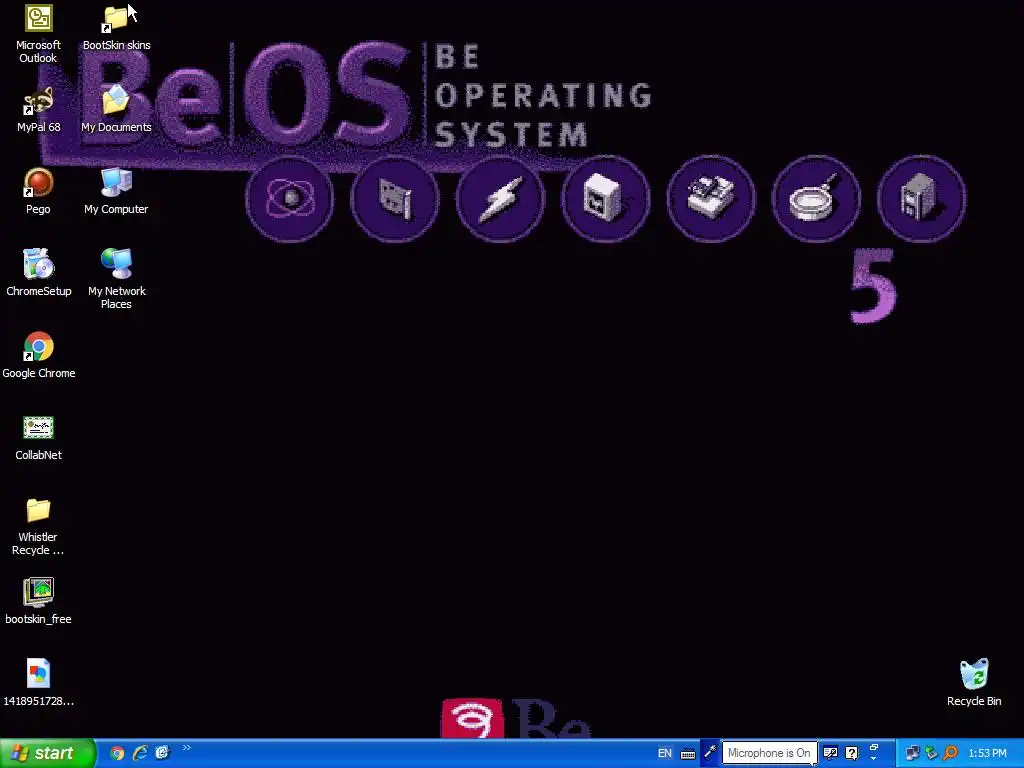This screenshot has width=1024, height=768.
Task: Select the BootSkin skins folder shortcut
Action: click(x=116, y=27)
